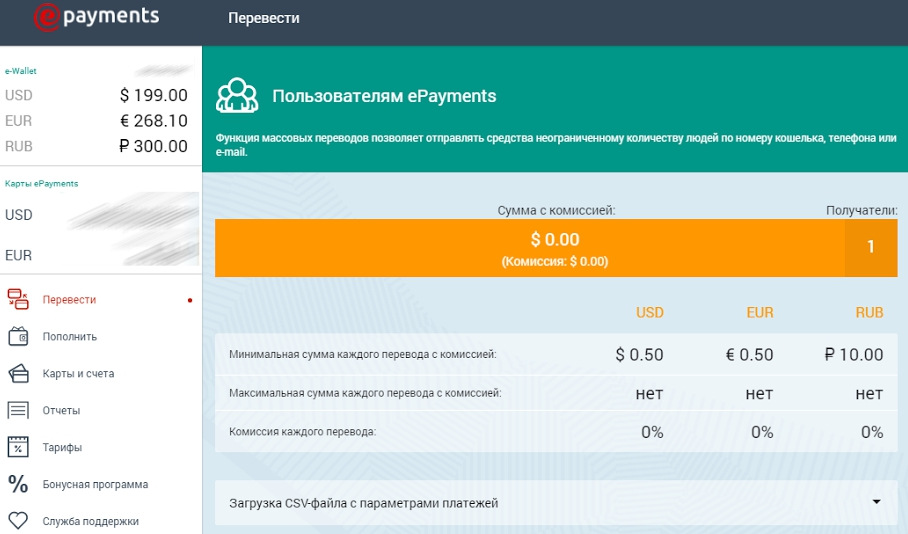Click the recipients count box showing 1
This screenshot has height=534, width=908.
[x=871, y=247]
